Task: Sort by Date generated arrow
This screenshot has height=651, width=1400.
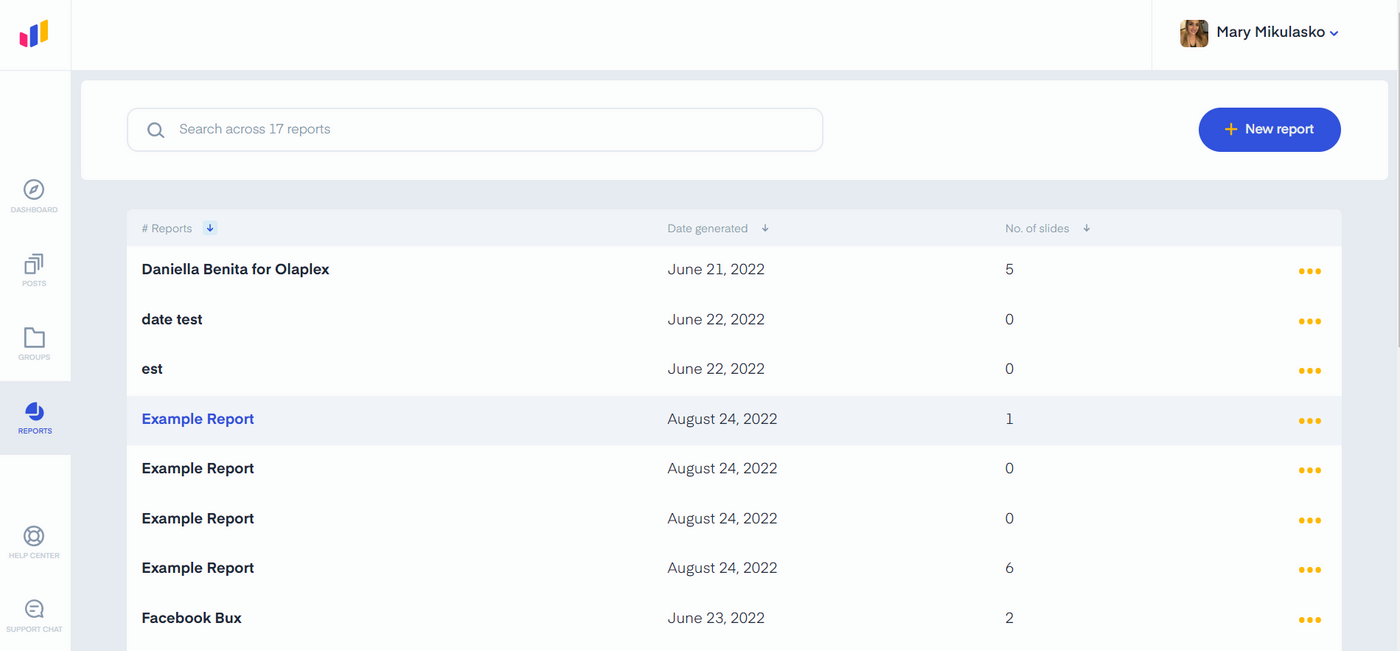Action: click(x=765, y=228)
